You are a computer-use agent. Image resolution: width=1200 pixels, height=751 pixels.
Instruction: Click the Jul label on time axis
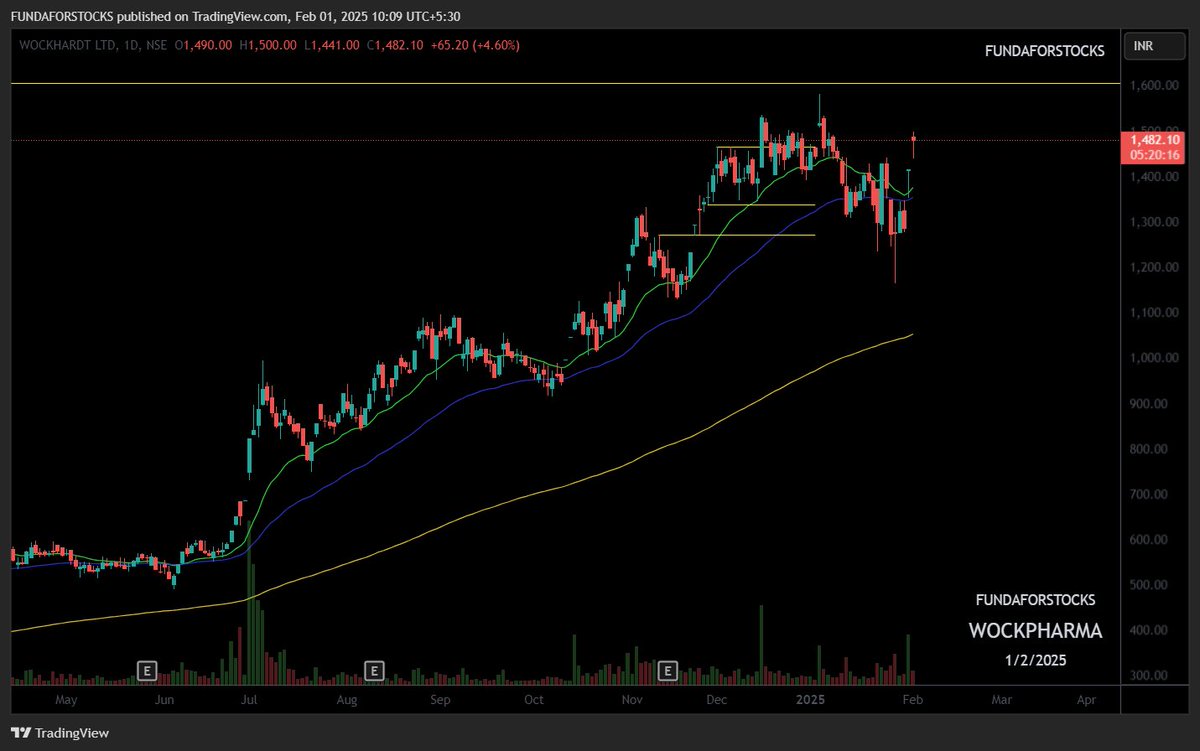click(x=249, y=701)
